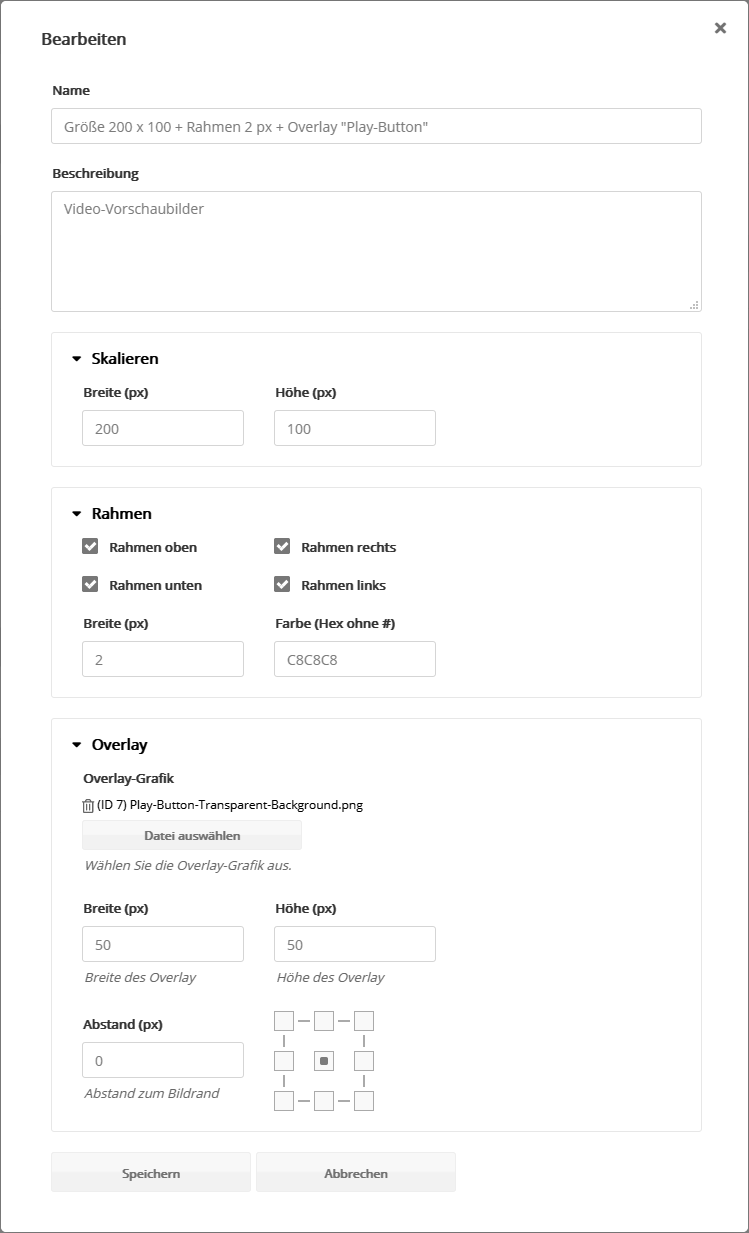Select bottom-right overlay position box
Image resolution: width=749 pixels, height=1233 pixels.
pyautogui.click(x=364, y=1101)
